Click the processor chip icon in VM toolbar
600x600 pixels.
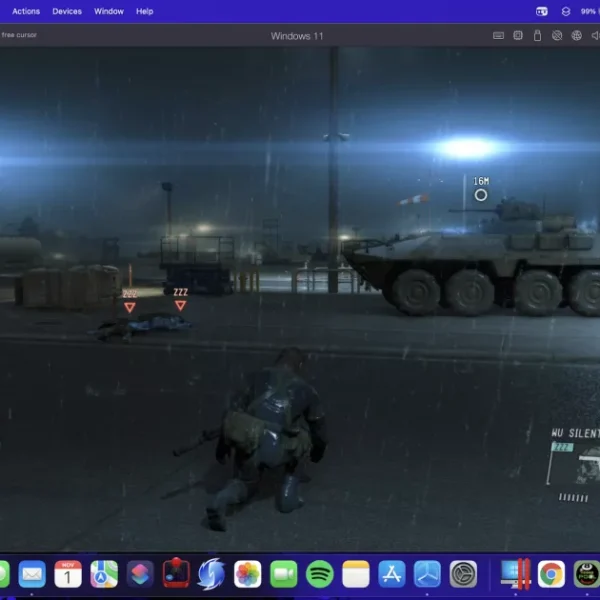coord(518,36)
